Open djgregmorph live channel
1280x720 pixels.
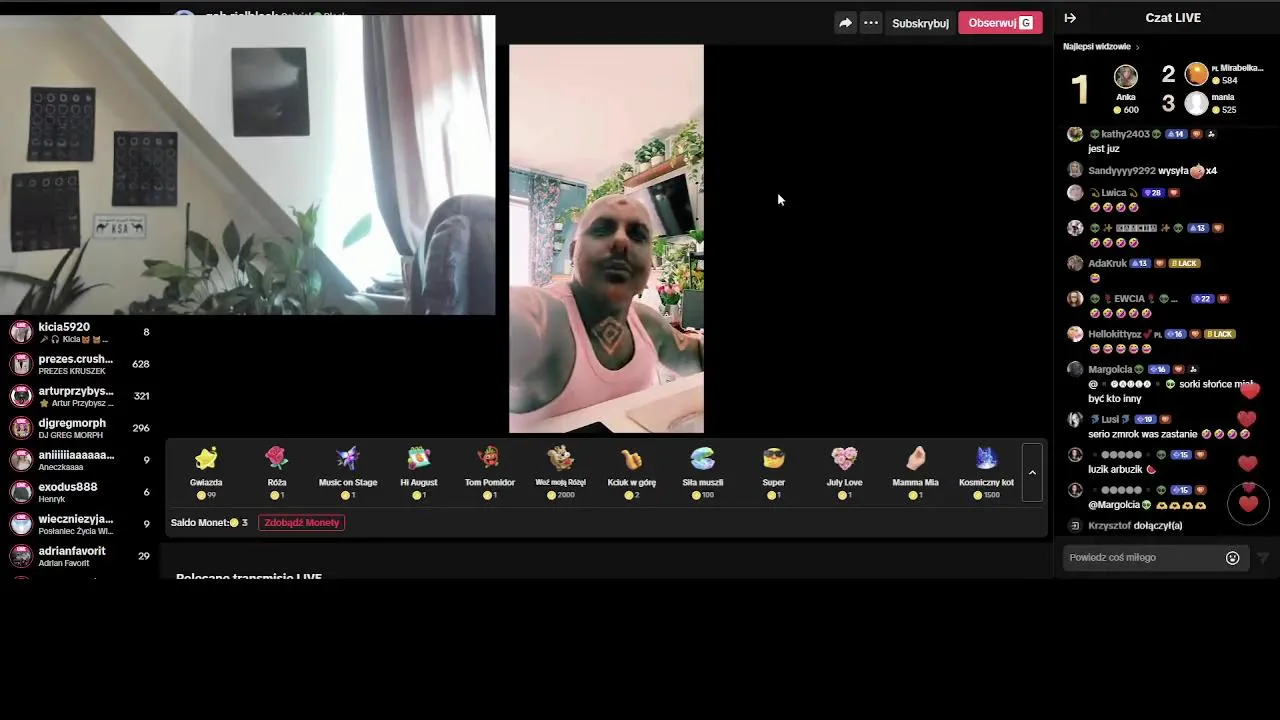pos(80,428)
